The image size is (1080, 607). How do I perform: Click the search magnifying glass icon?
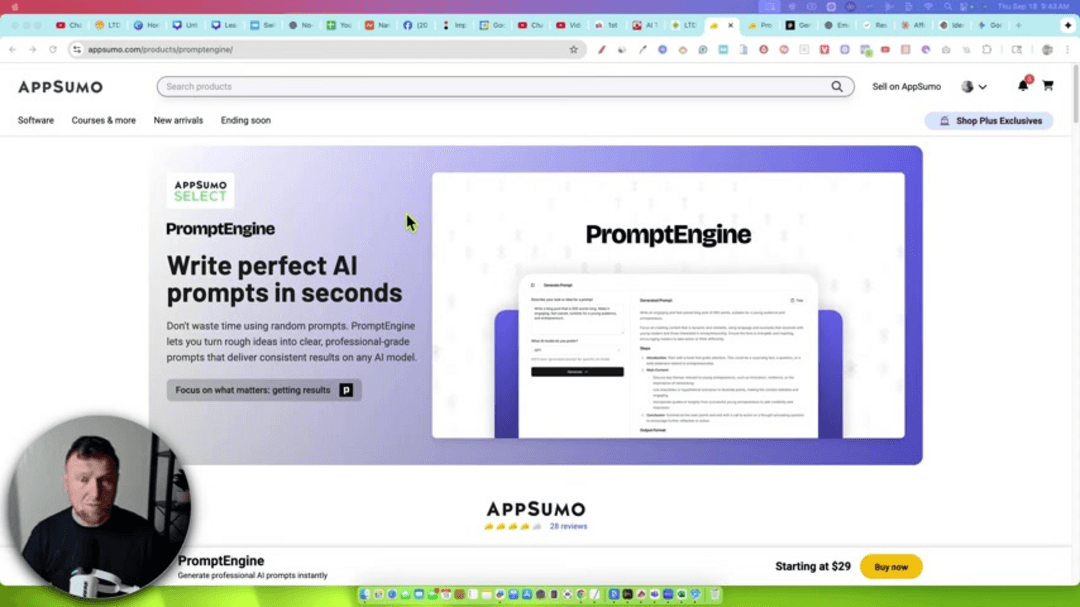837,86
